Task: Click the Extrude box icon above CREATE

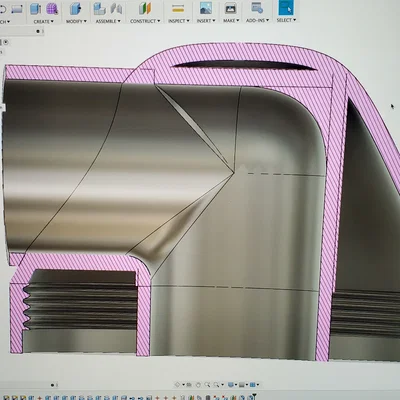Action: (35, 9)
